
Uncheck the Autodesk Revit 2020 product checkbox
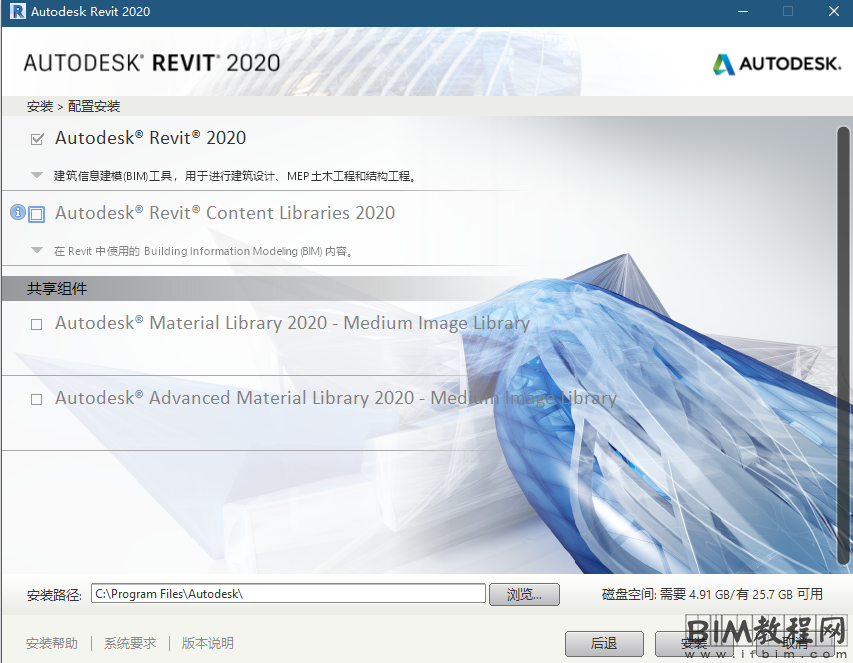click(37, 139)
